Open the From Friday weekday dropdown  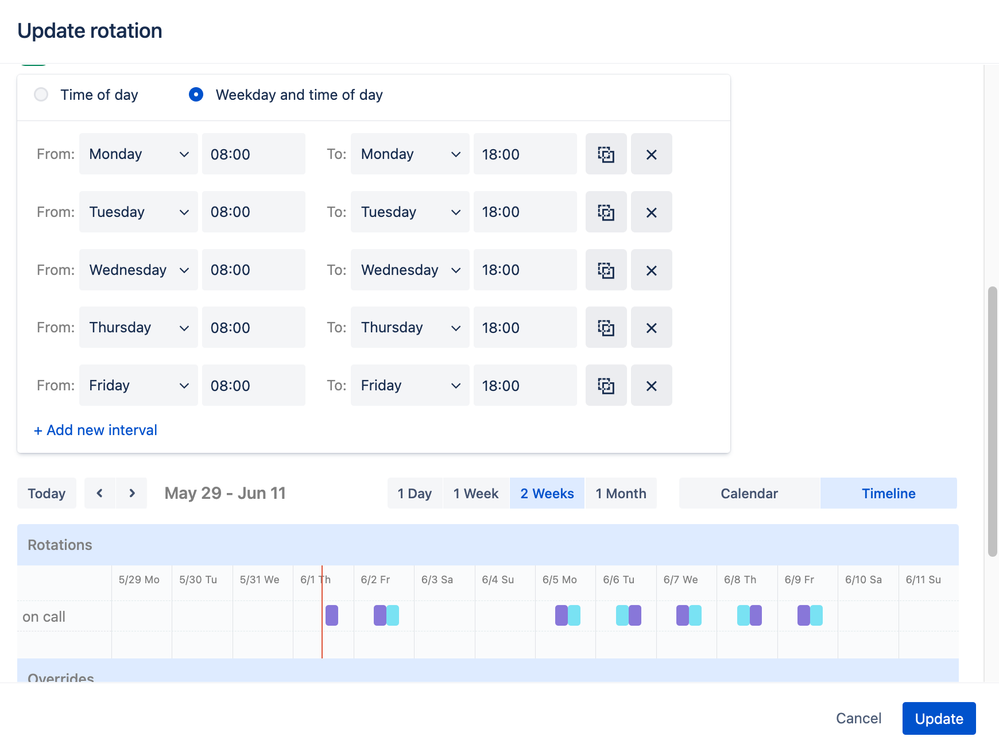click(138, 385)
